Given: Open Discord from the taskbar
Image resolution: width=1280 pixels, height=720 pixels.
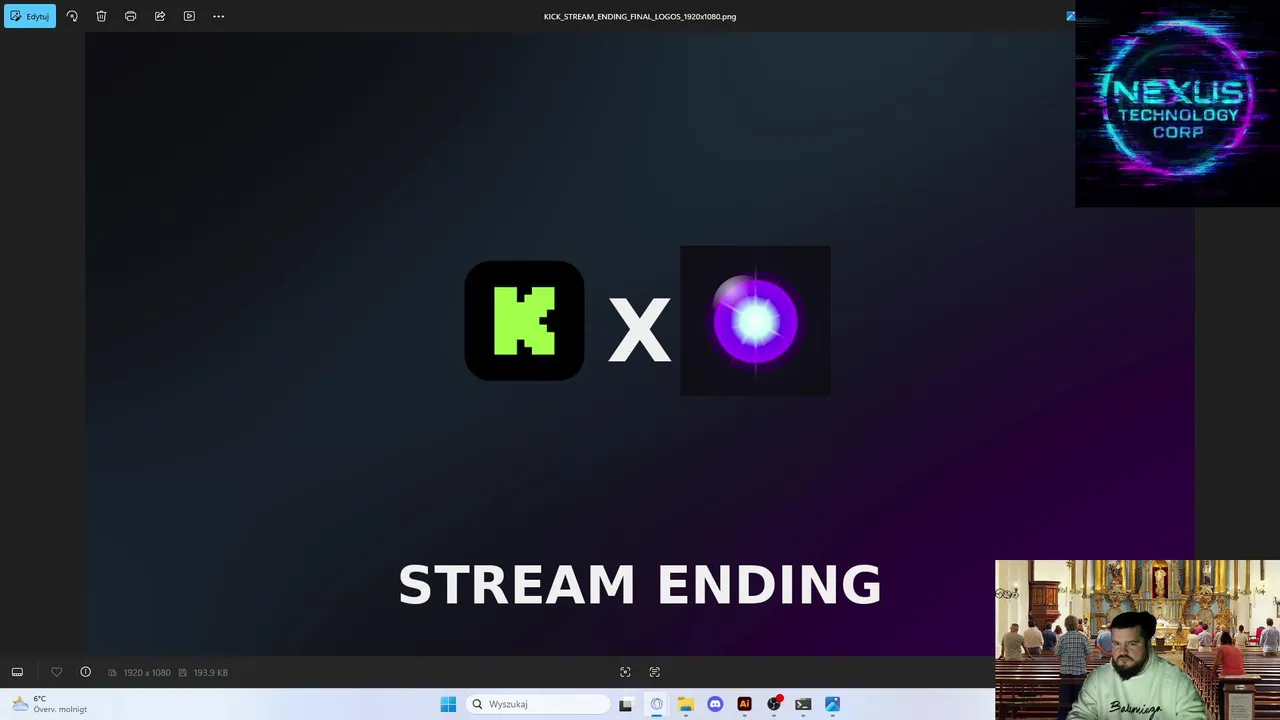Looking at the screenshot, I should [x=715, y=704].
